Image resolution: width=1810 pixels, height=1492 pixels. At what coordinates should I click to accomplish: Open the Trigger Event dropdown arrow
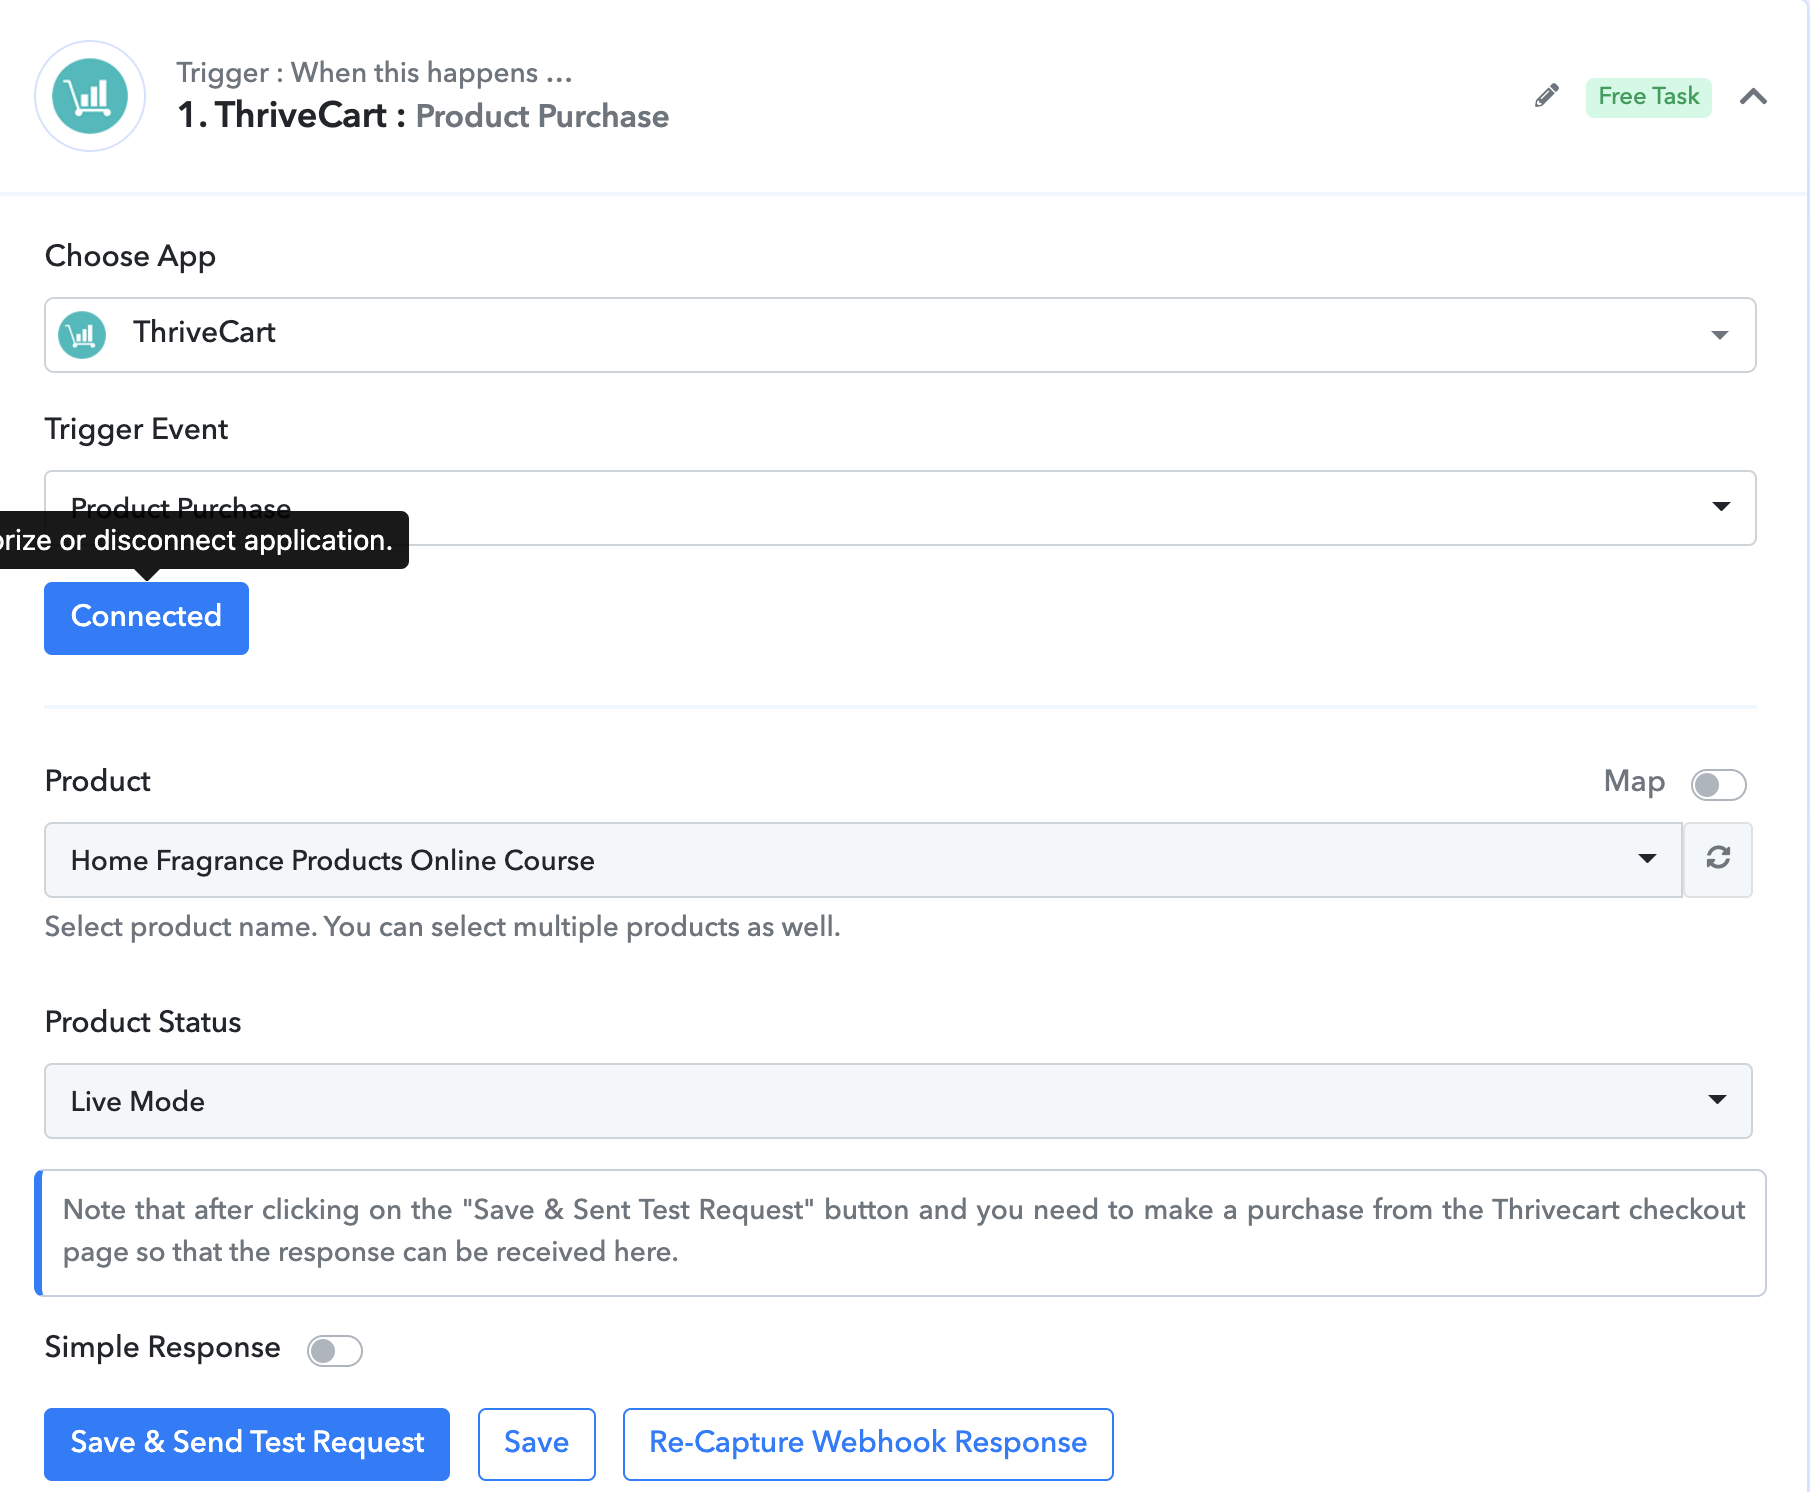click(1721, 506)
